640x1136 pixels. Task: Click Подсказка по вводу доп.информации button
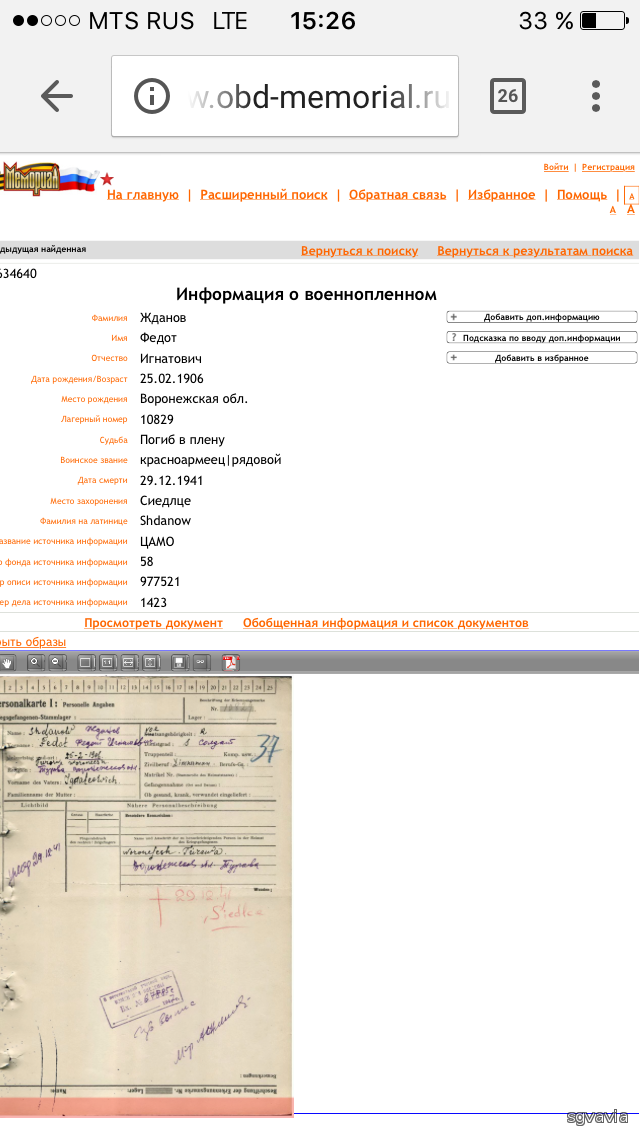coord(541,338)
